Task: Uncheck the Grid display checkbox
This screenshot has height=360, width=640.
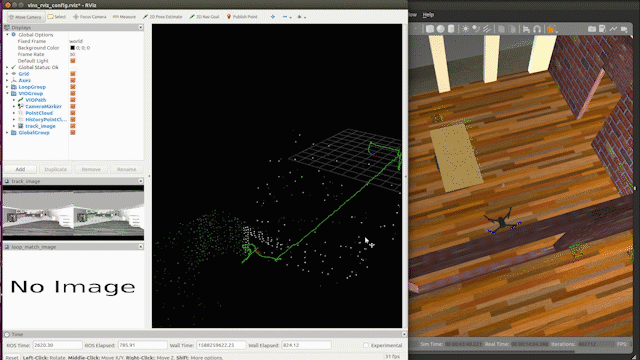Action: (x=73, y=74)
